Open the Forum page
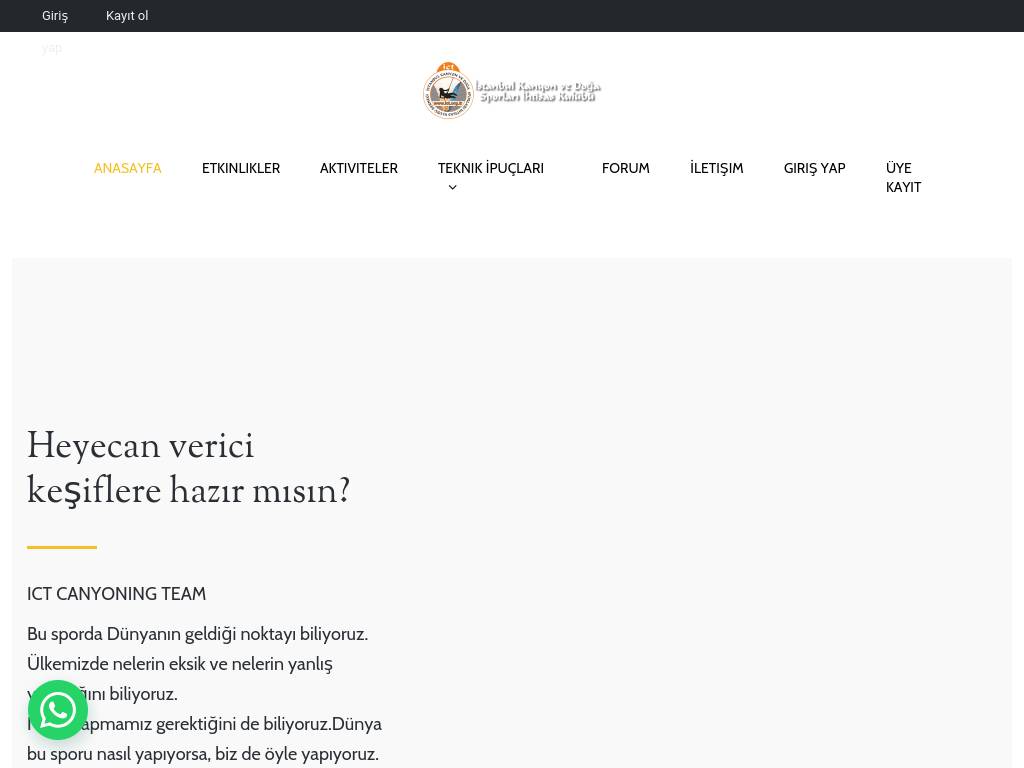Screen dimensions: 1024x768 pos(625,168)
